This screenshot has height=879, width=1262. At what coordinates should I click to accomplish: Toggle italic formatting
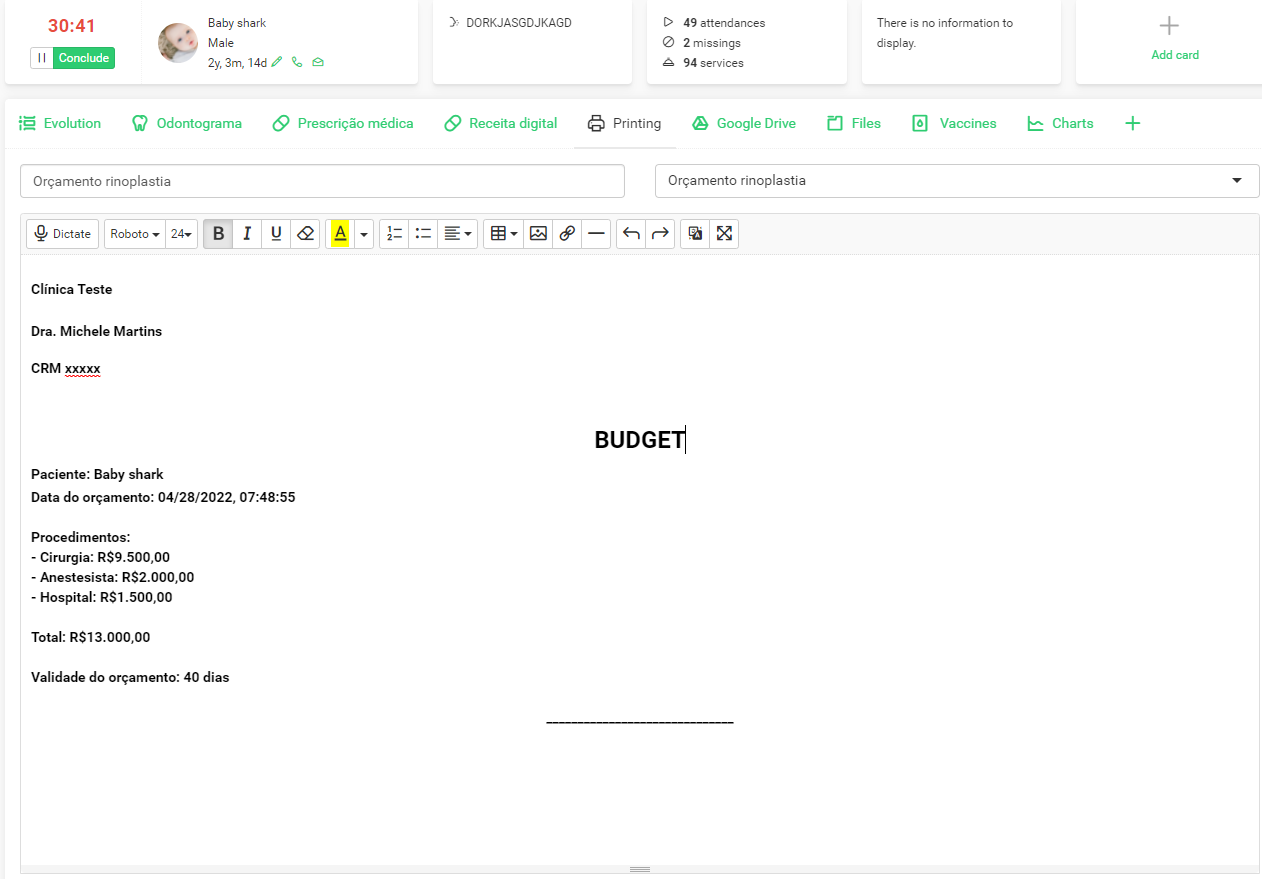247,234
